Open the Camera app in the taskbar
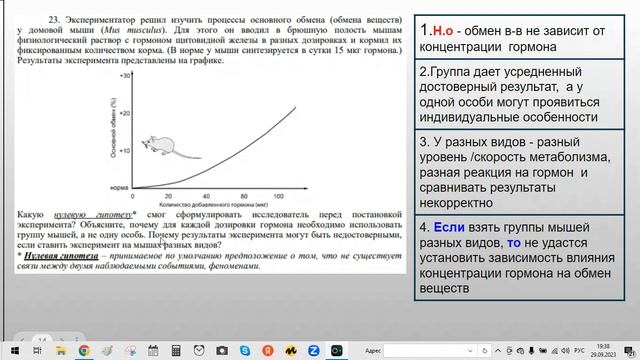The image size is (640, 360). 222,351
